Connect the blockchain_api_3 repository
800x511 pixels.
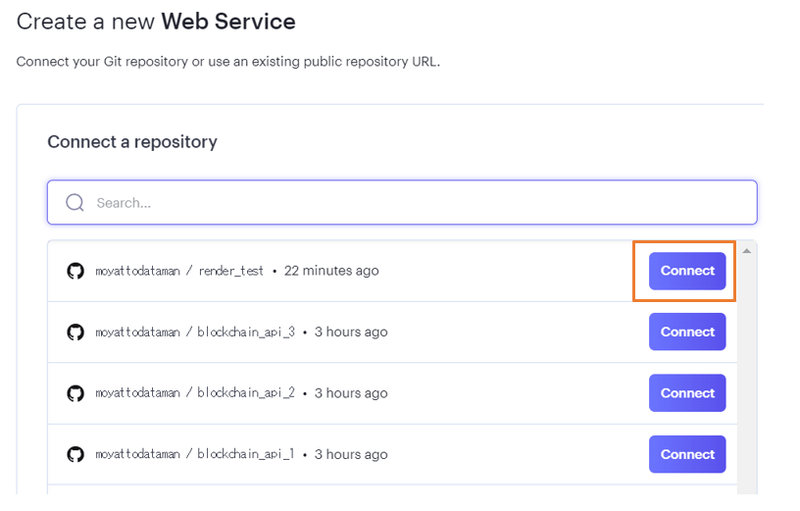point(687,332)
